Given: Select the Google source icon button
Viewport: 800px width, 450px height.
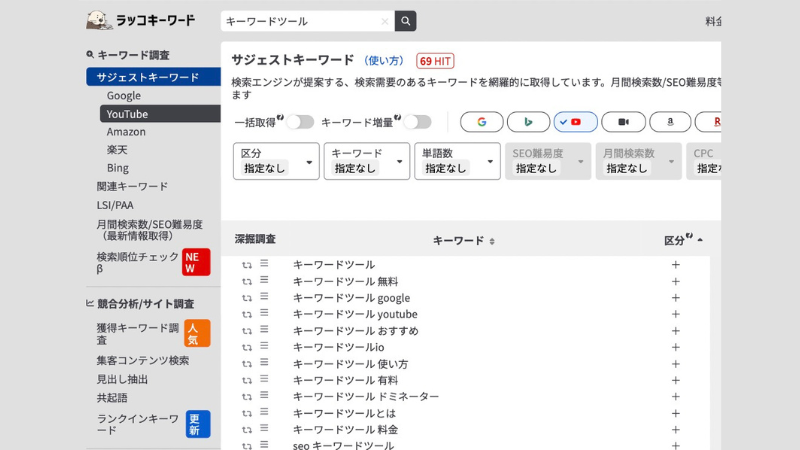Looking at the screenshot, I should click(482, 122).
